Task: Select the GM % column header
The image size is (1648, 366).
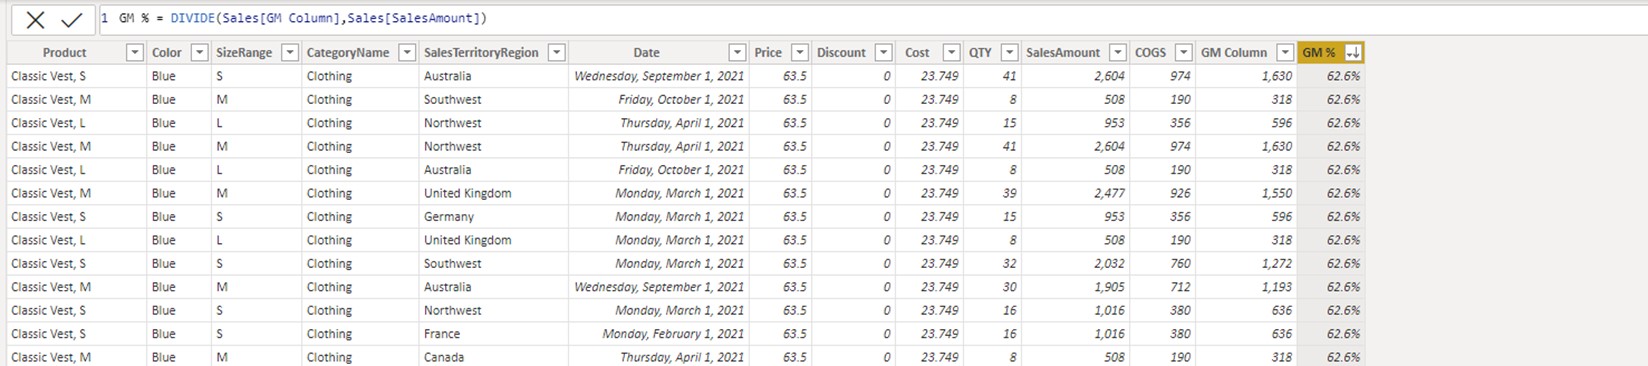Action: [1318, 52]
